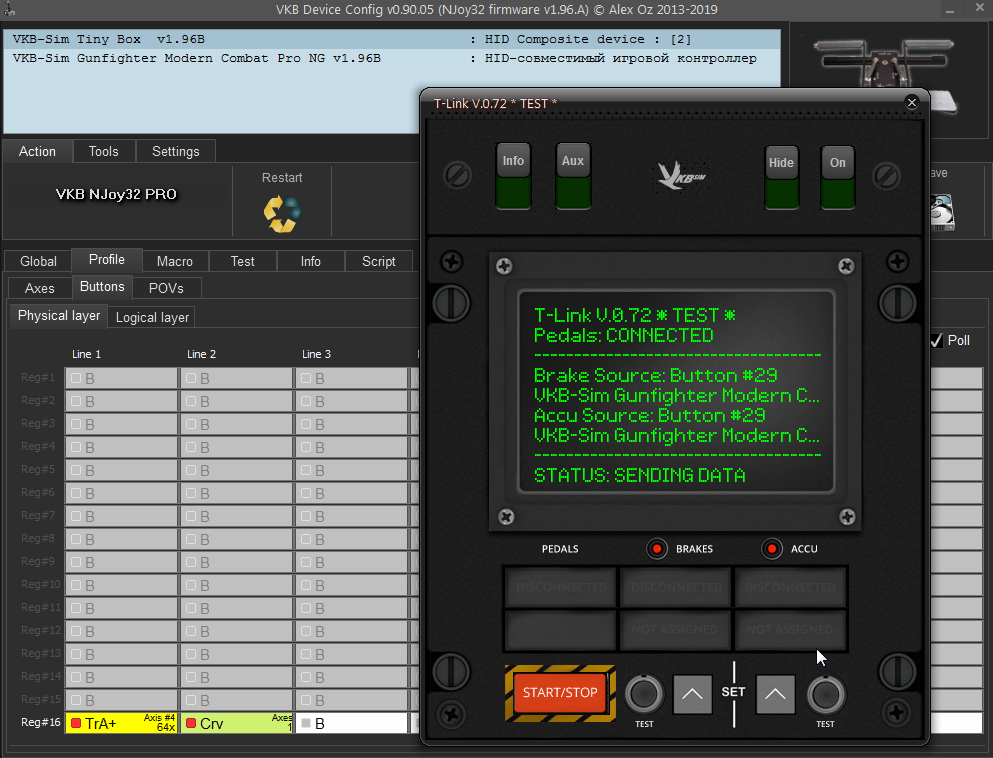The height and width of the screenshot is (758, 993).
Task: Click the Restart recycle icon
Action: (282, 213)
